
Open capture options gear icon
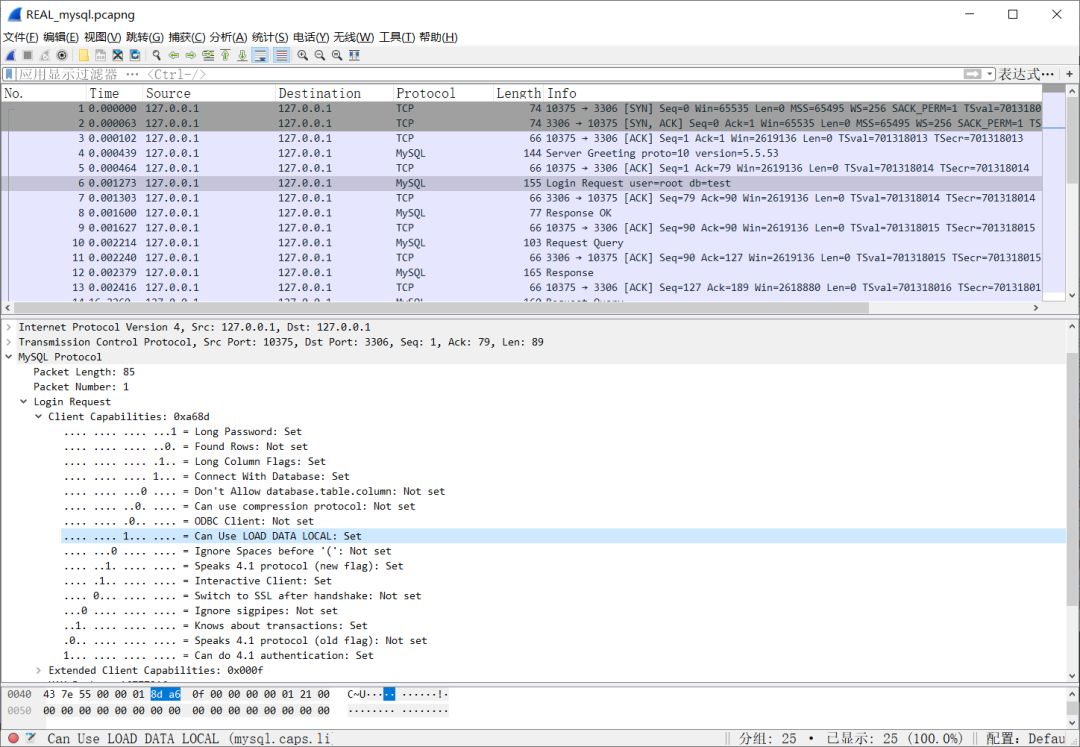tap(62, 56)
